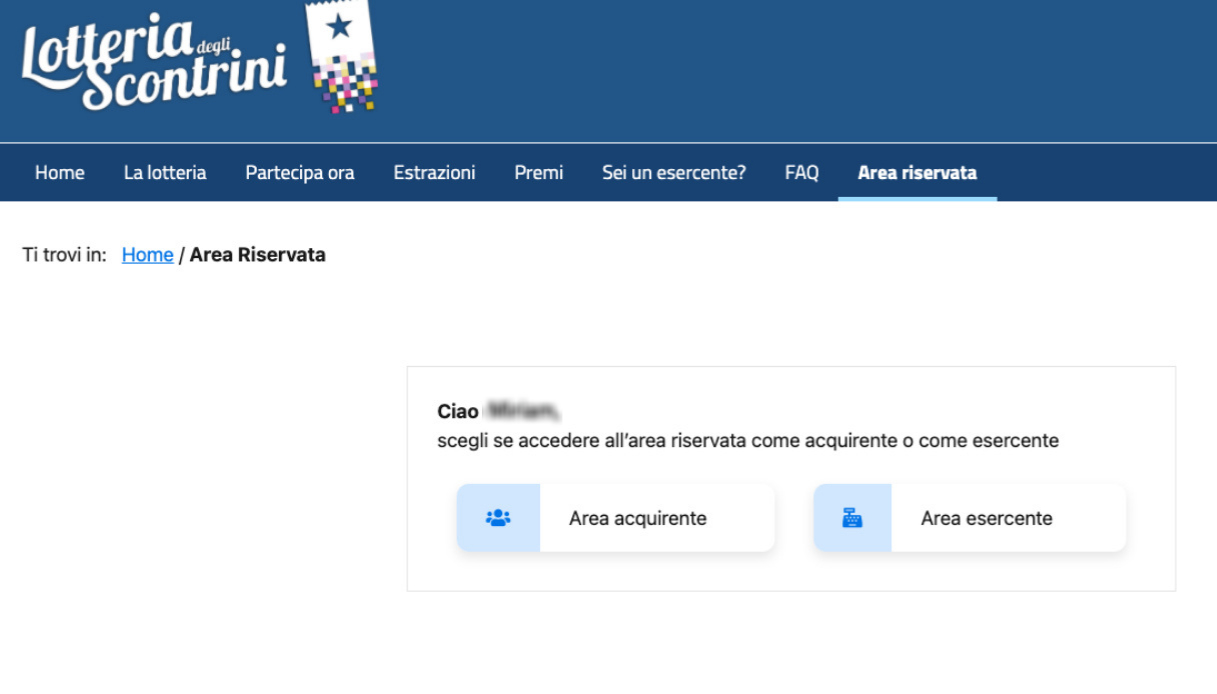
Task: Click the people icon for Area acquirente
Action: 498,518
